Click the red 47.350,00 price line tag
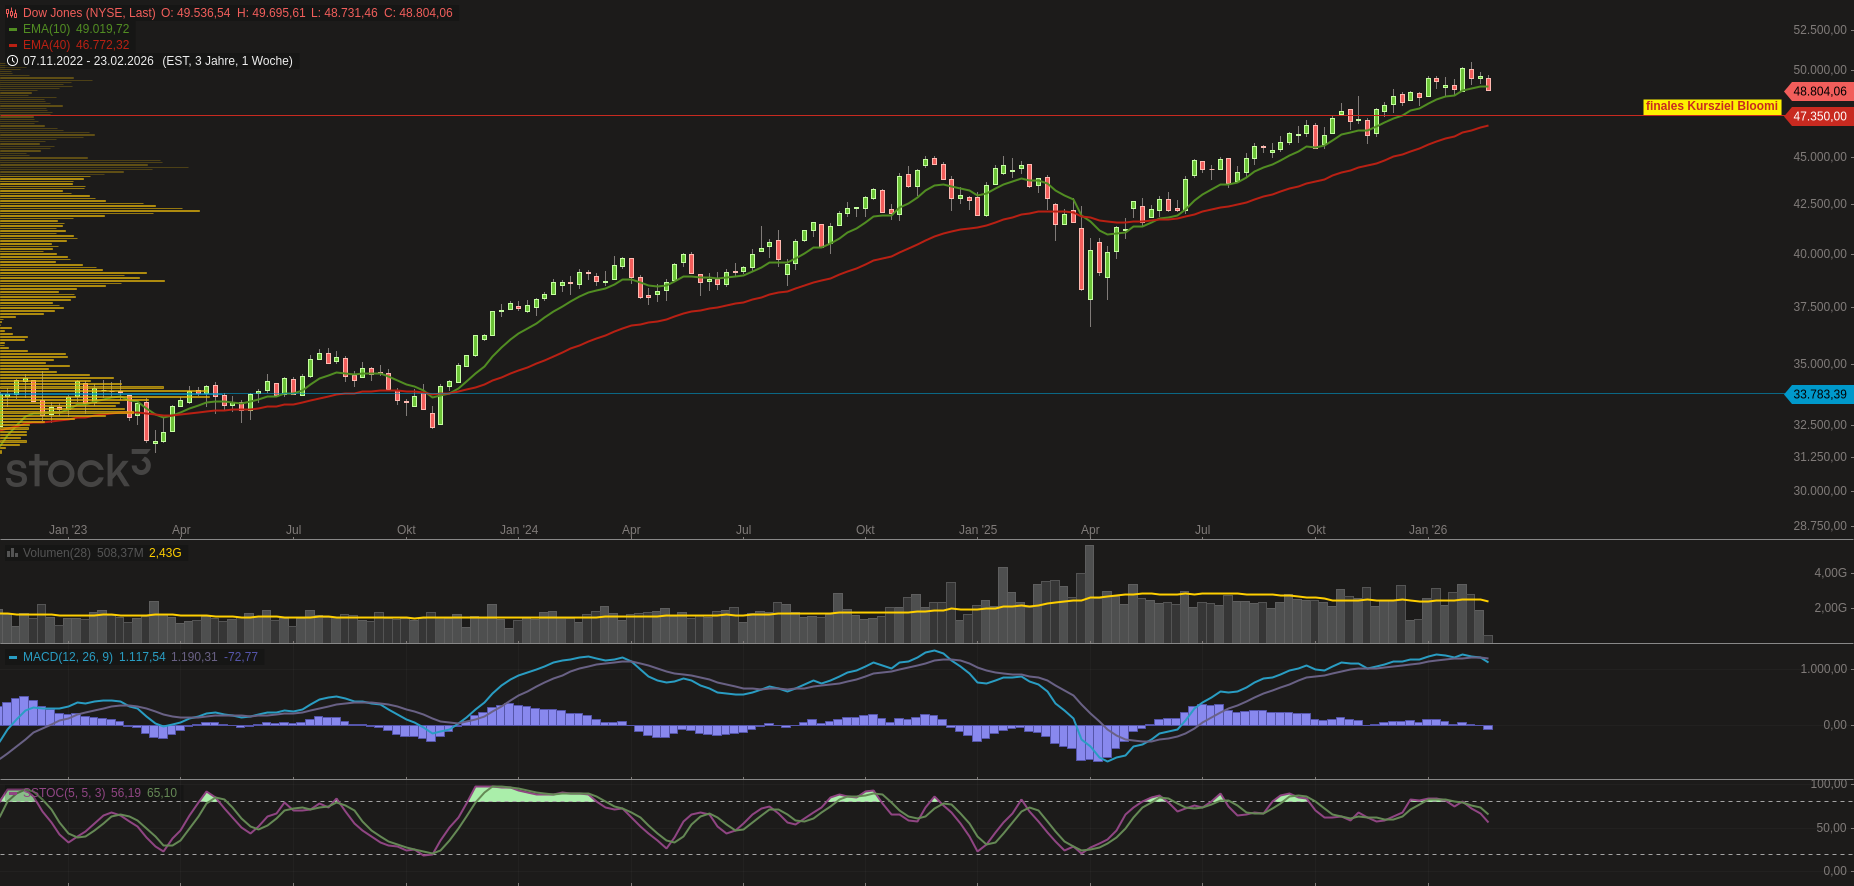1854x886 pixels. (x=1819, y=116)
